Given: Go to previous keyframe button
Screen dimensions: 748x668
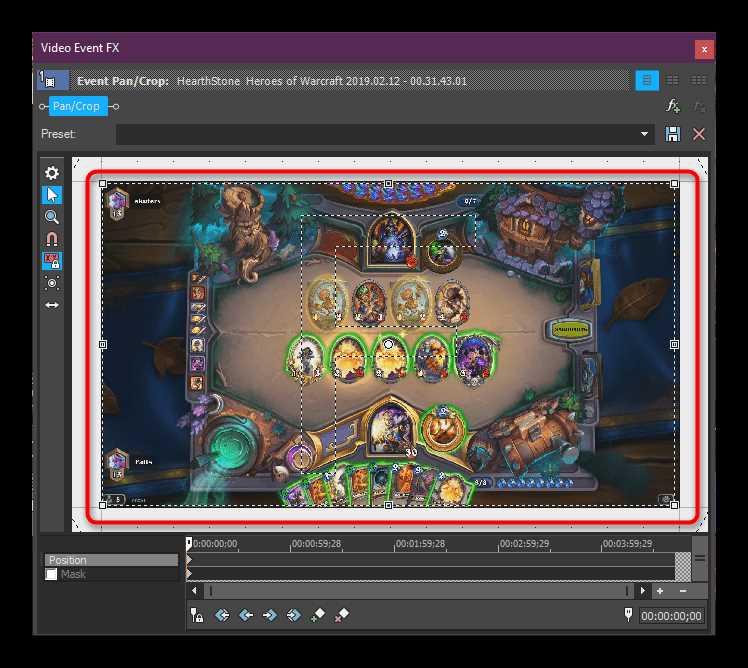Looking at the screenshot, I should 246,615.
